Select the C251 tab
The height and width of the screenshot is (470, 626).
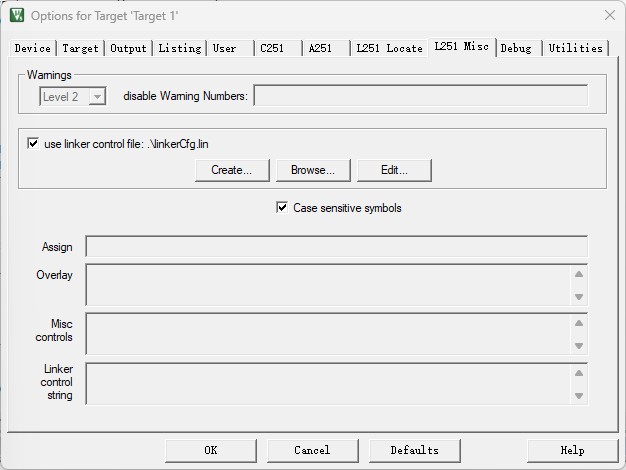[x=278, y=48]
